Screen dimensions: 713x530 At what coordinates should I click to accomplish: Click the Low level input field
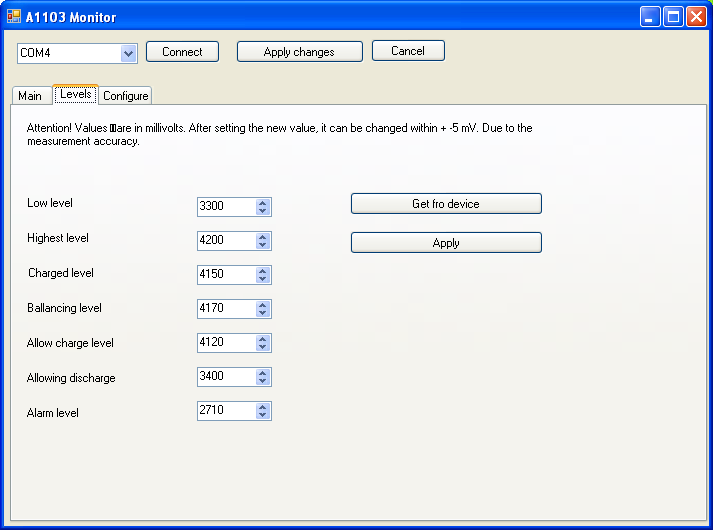225,207
